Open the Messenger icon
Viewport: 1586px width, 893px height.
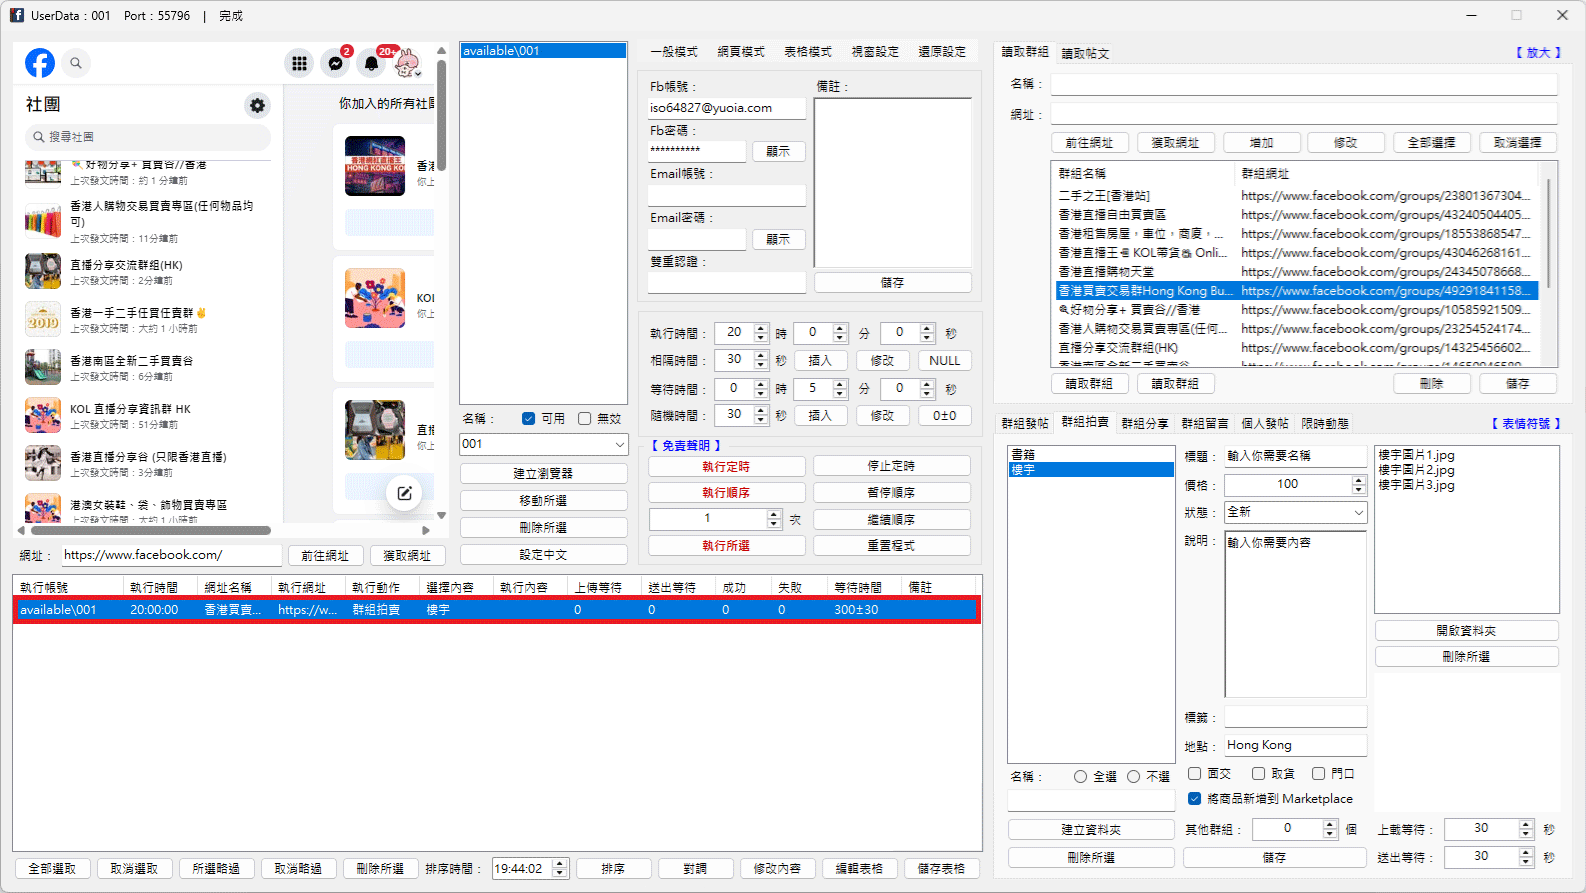pyautogui.click(x=336, y=63)
